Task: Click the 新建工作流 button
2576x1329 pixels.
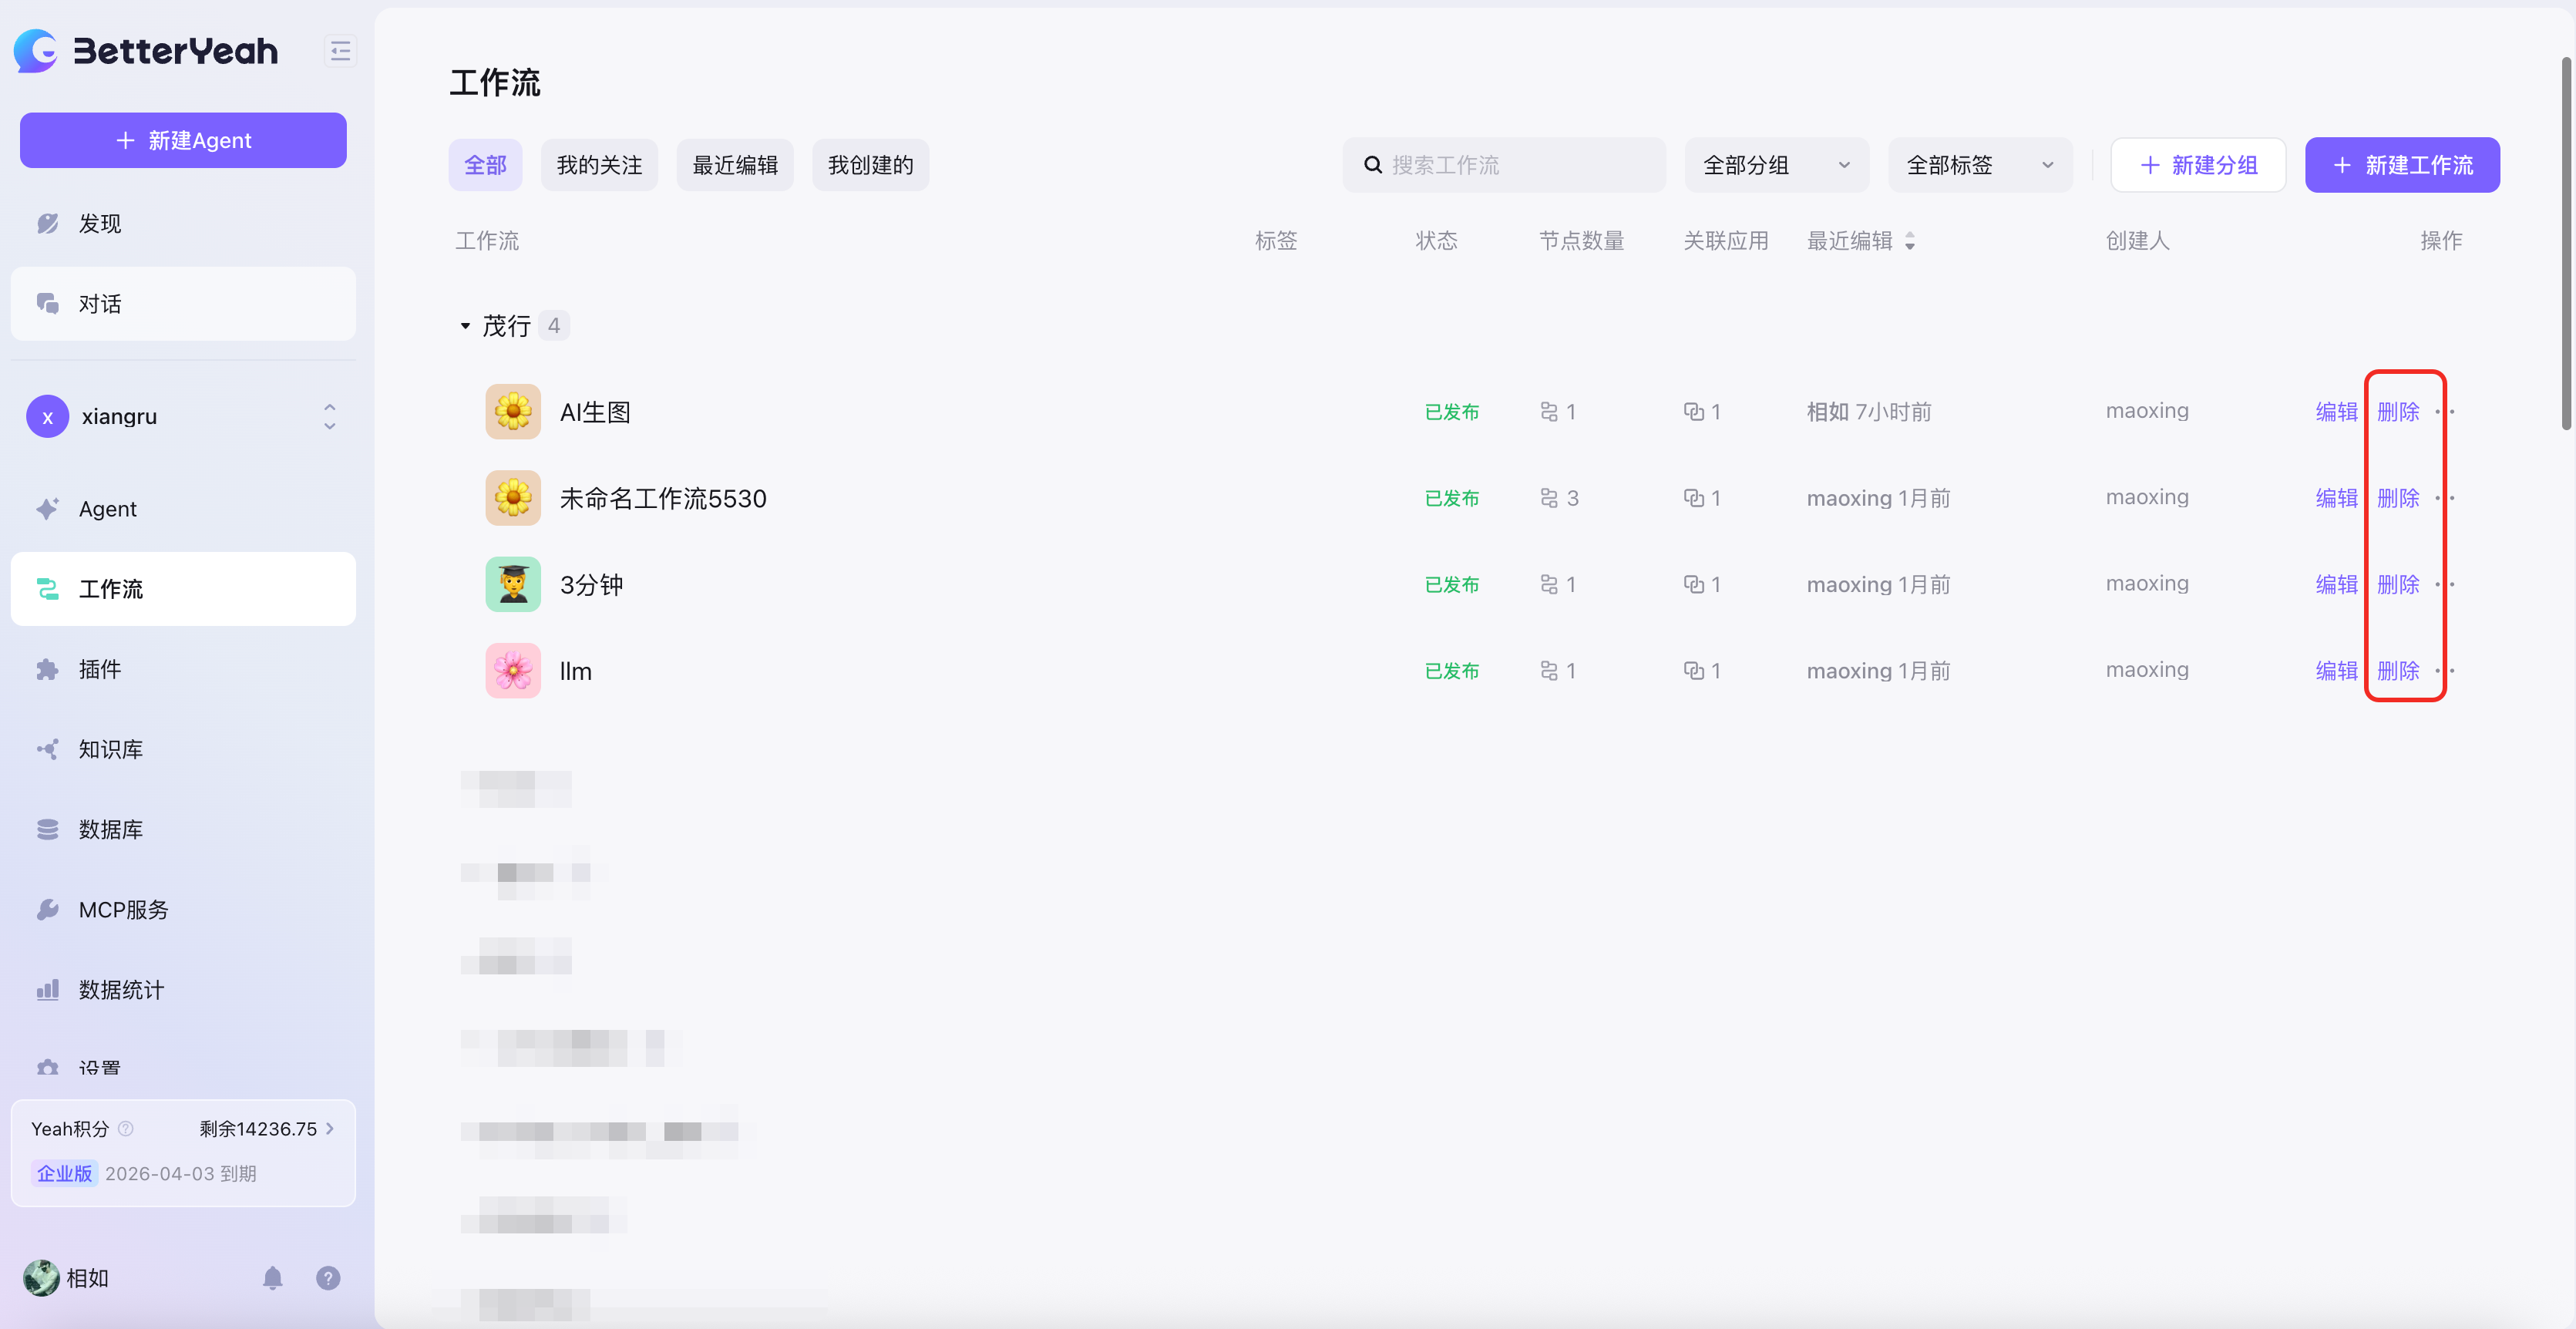Action: (2402, 165)
